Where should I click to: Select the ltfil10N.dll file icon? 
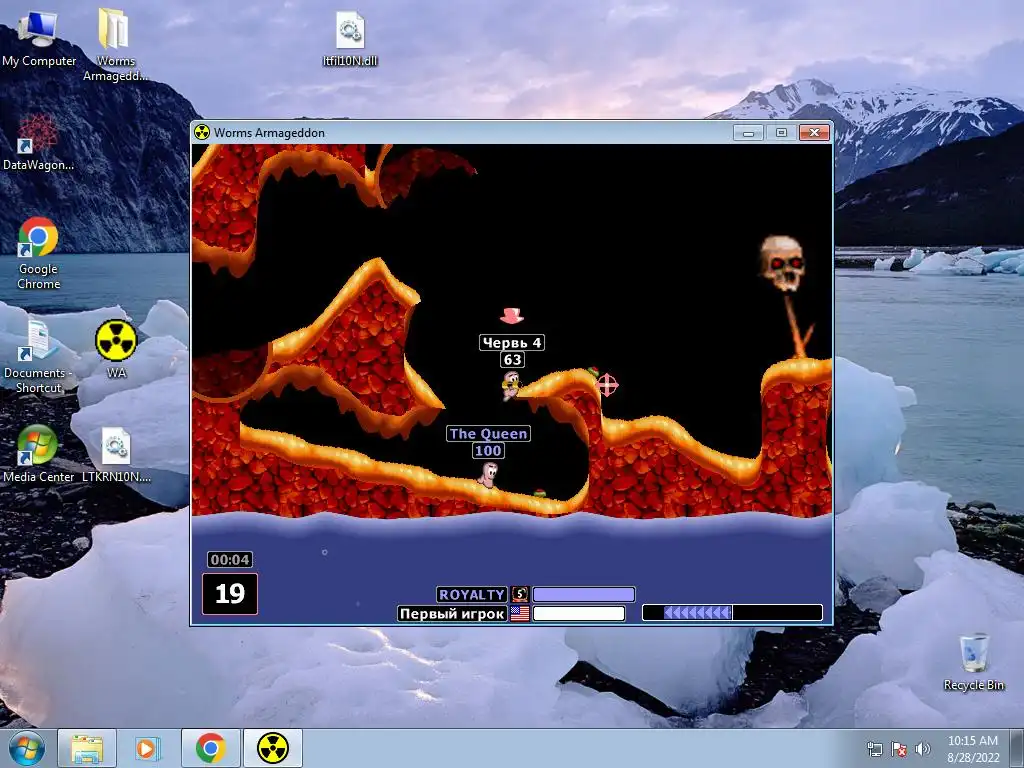point(350,39)
